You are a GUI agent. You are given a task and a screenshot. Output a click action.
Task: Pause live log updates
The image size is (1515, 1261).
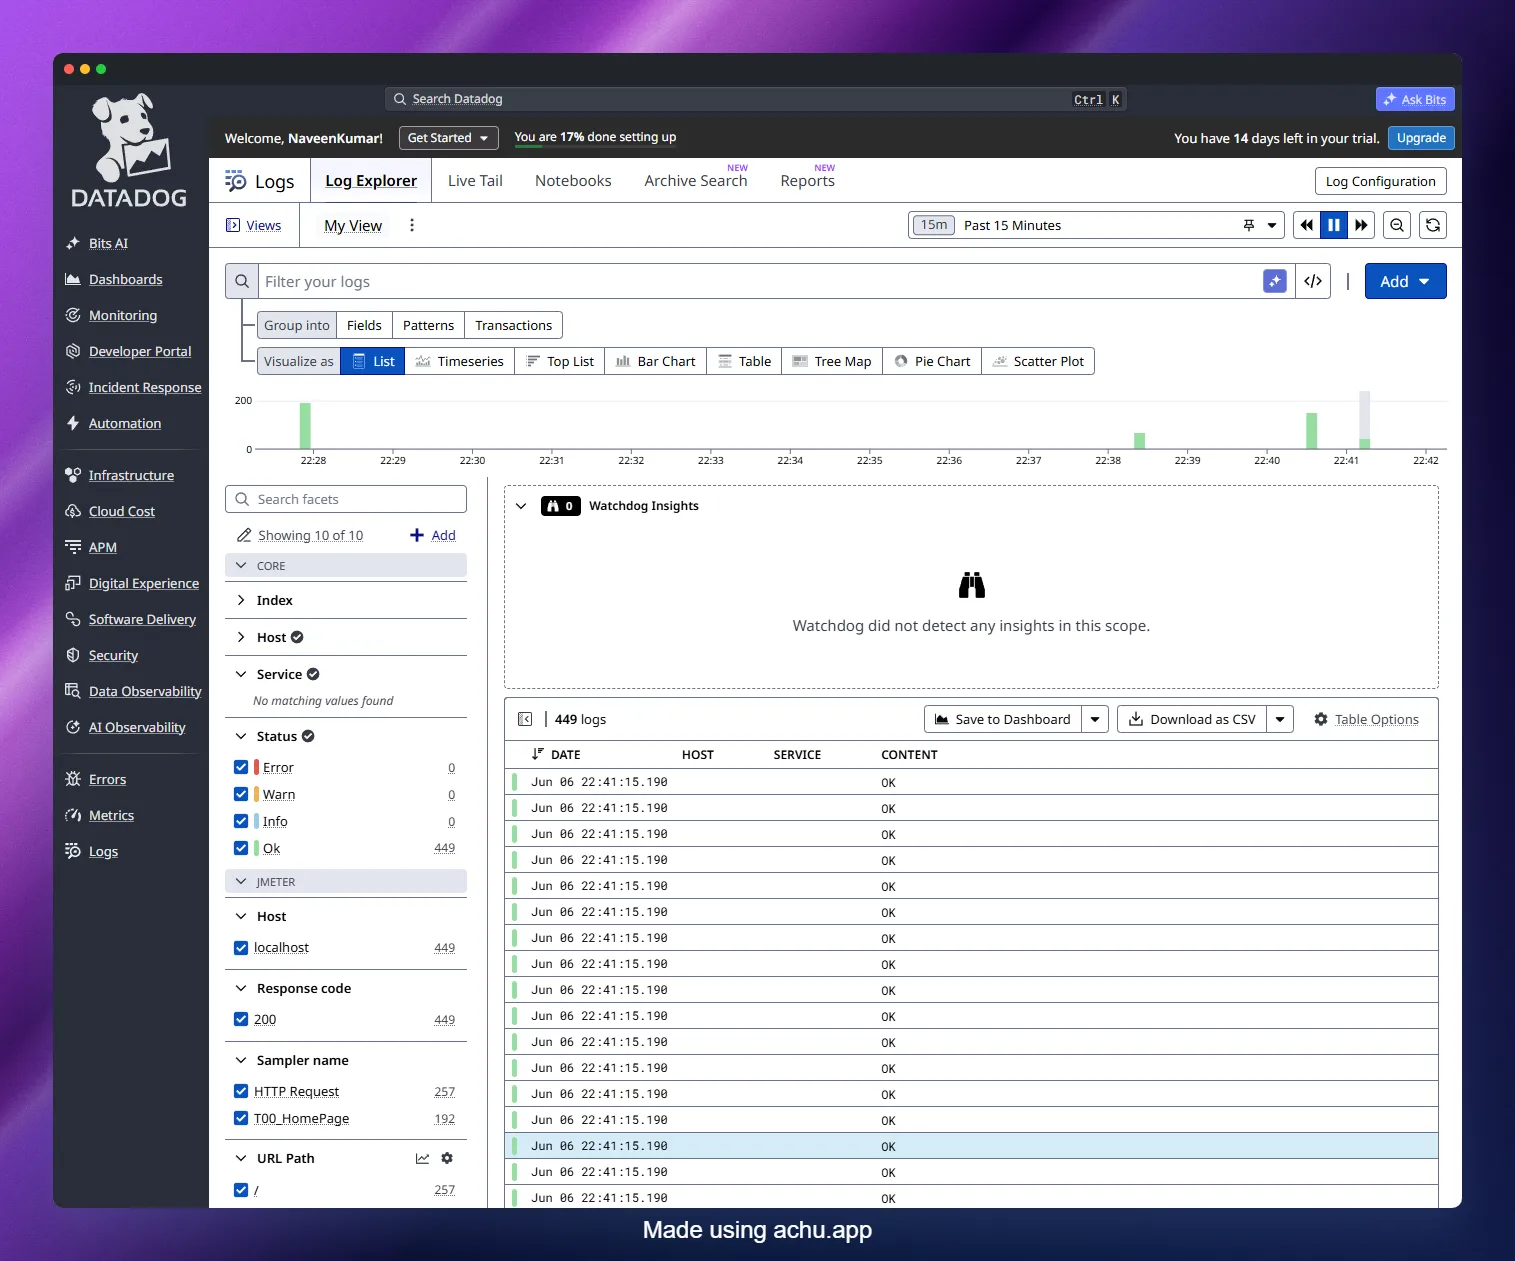coord(1333,225)
